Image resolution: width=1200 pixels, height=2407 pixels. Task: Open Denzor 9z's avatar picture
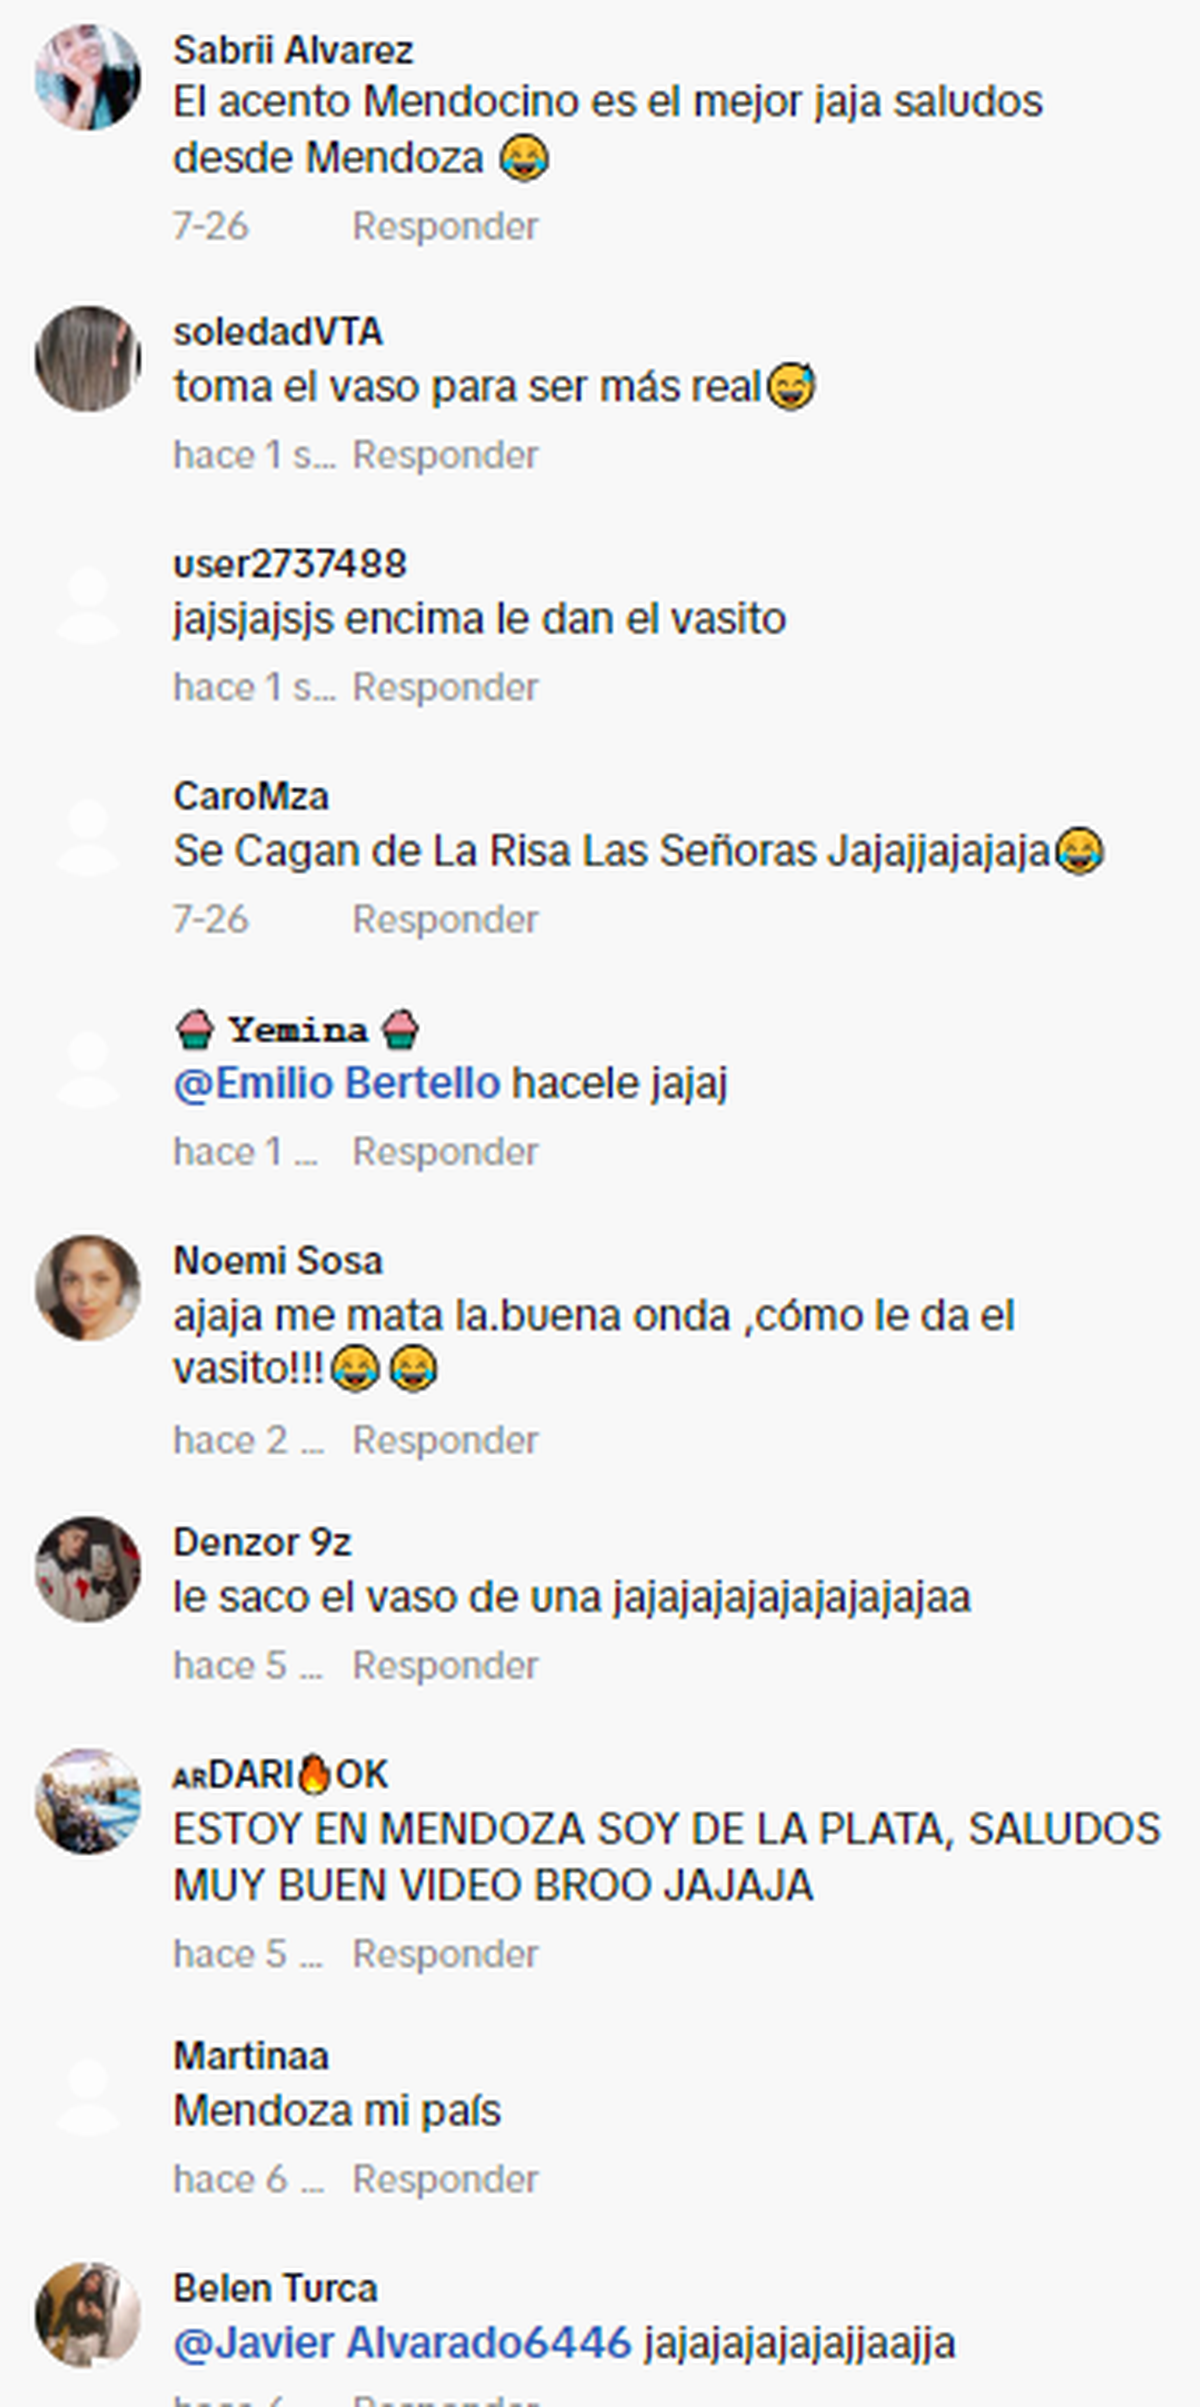[88, 1569]
